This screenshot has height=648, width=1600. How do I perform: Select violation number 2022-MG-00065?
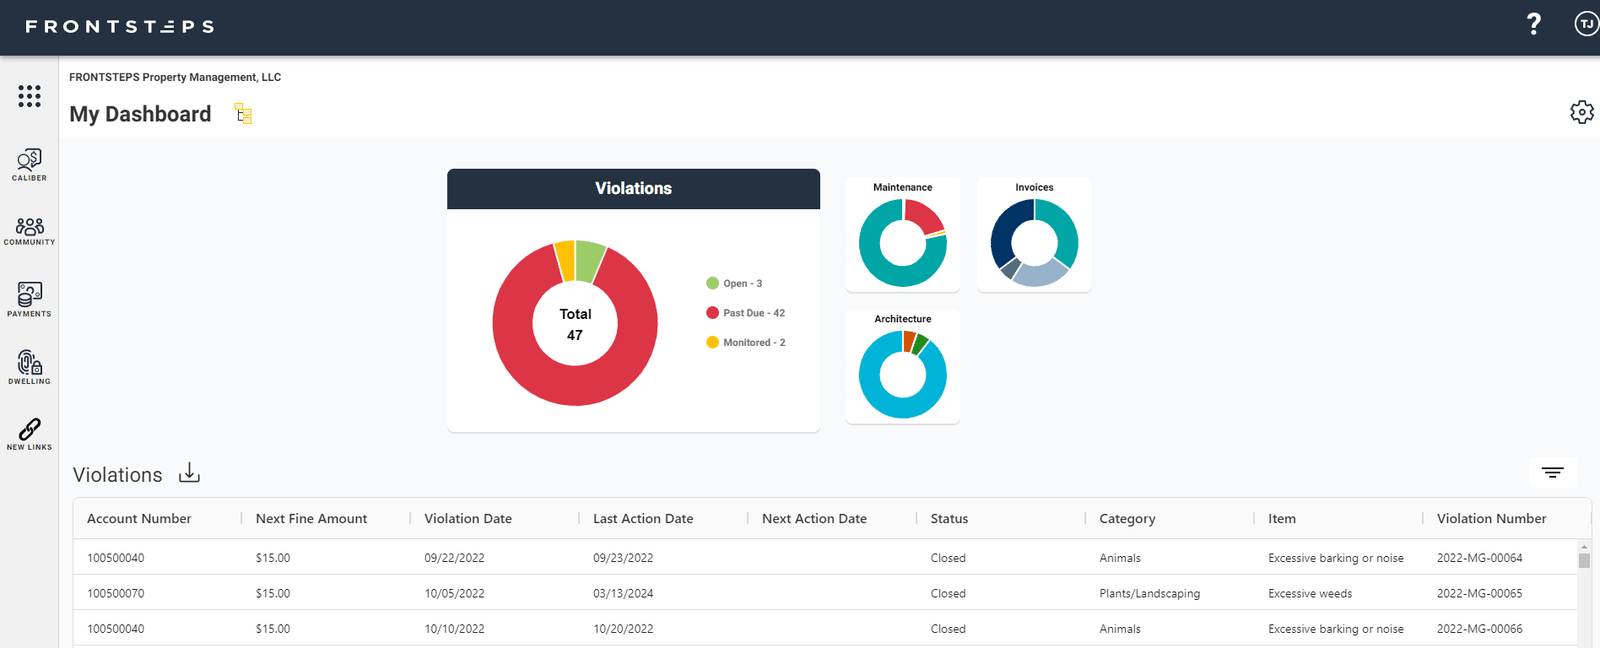(1479, 594)
